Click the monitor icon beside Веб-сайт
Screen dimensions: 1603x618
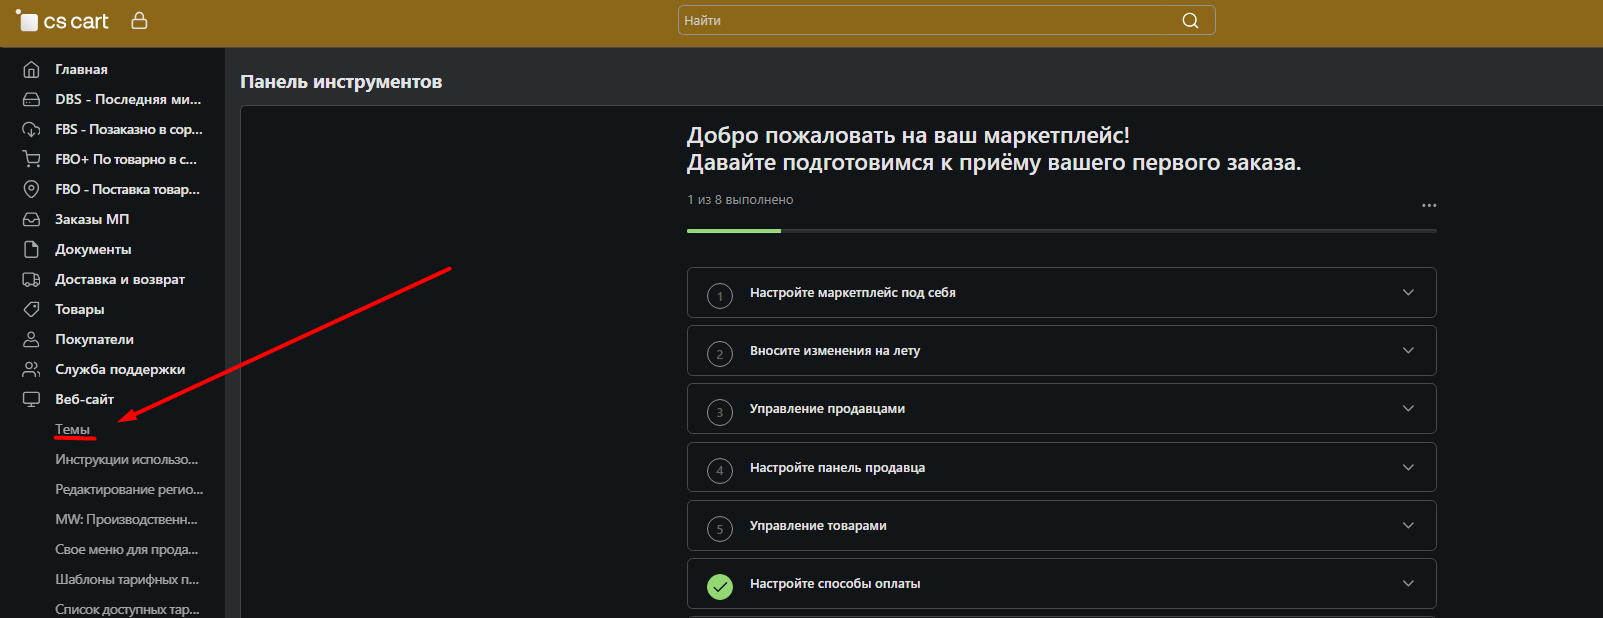pos(32,399)
